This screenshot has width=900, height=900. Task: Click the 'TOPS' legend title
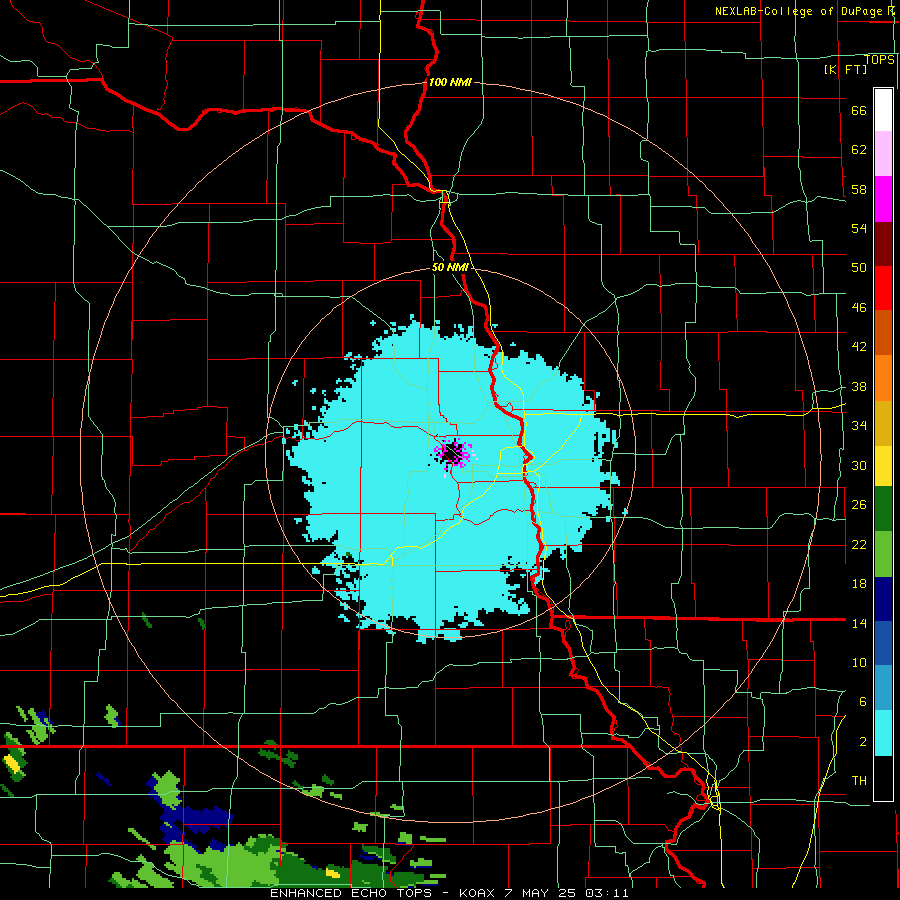pyautogui.click(x=879, y=59)
